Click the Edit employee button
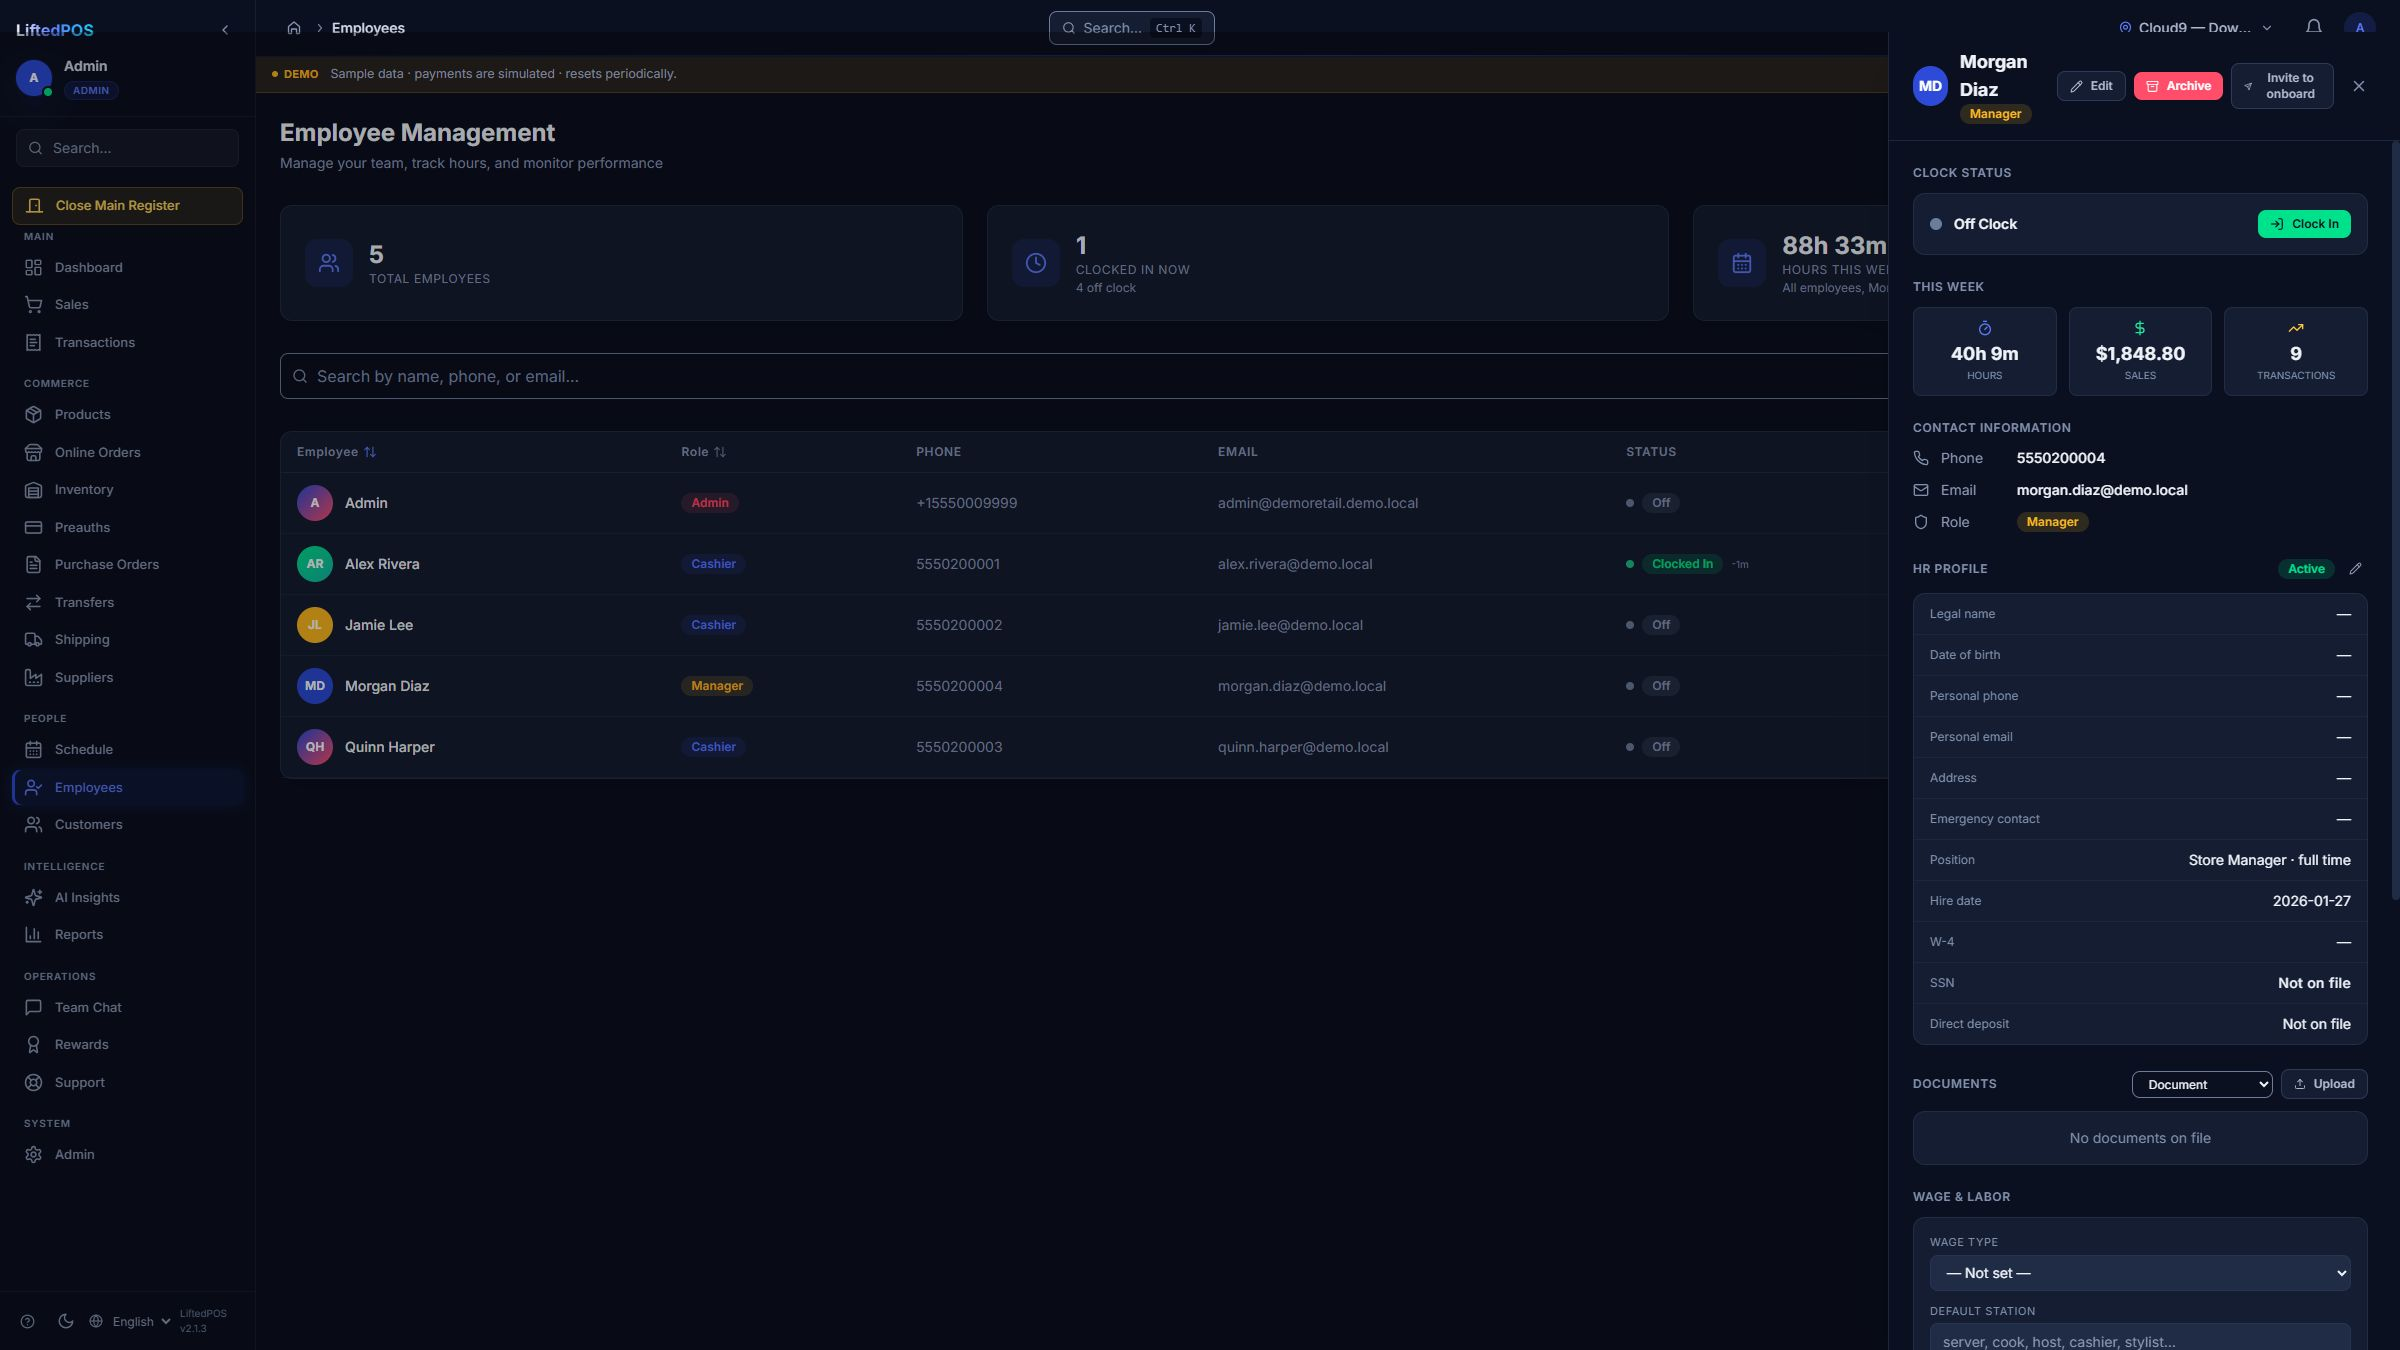The width and height of the screenshot is (2400, 1350). [2091, 86]
